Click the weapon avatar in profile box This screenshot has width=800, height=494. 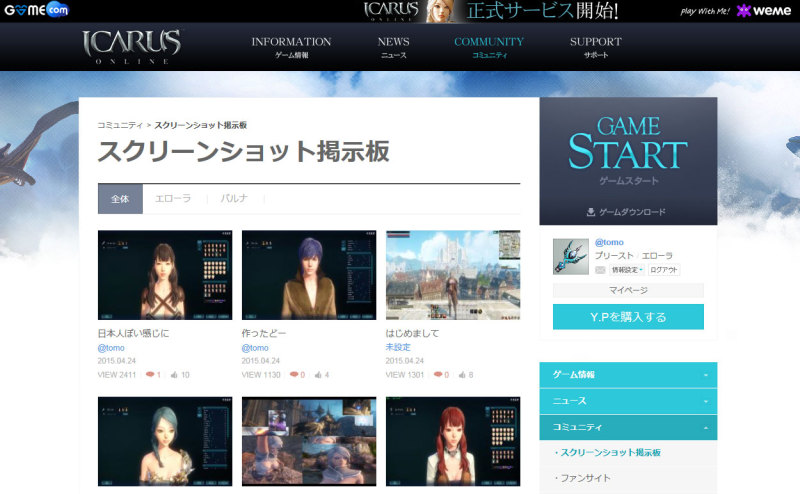(x=571, y=257)
